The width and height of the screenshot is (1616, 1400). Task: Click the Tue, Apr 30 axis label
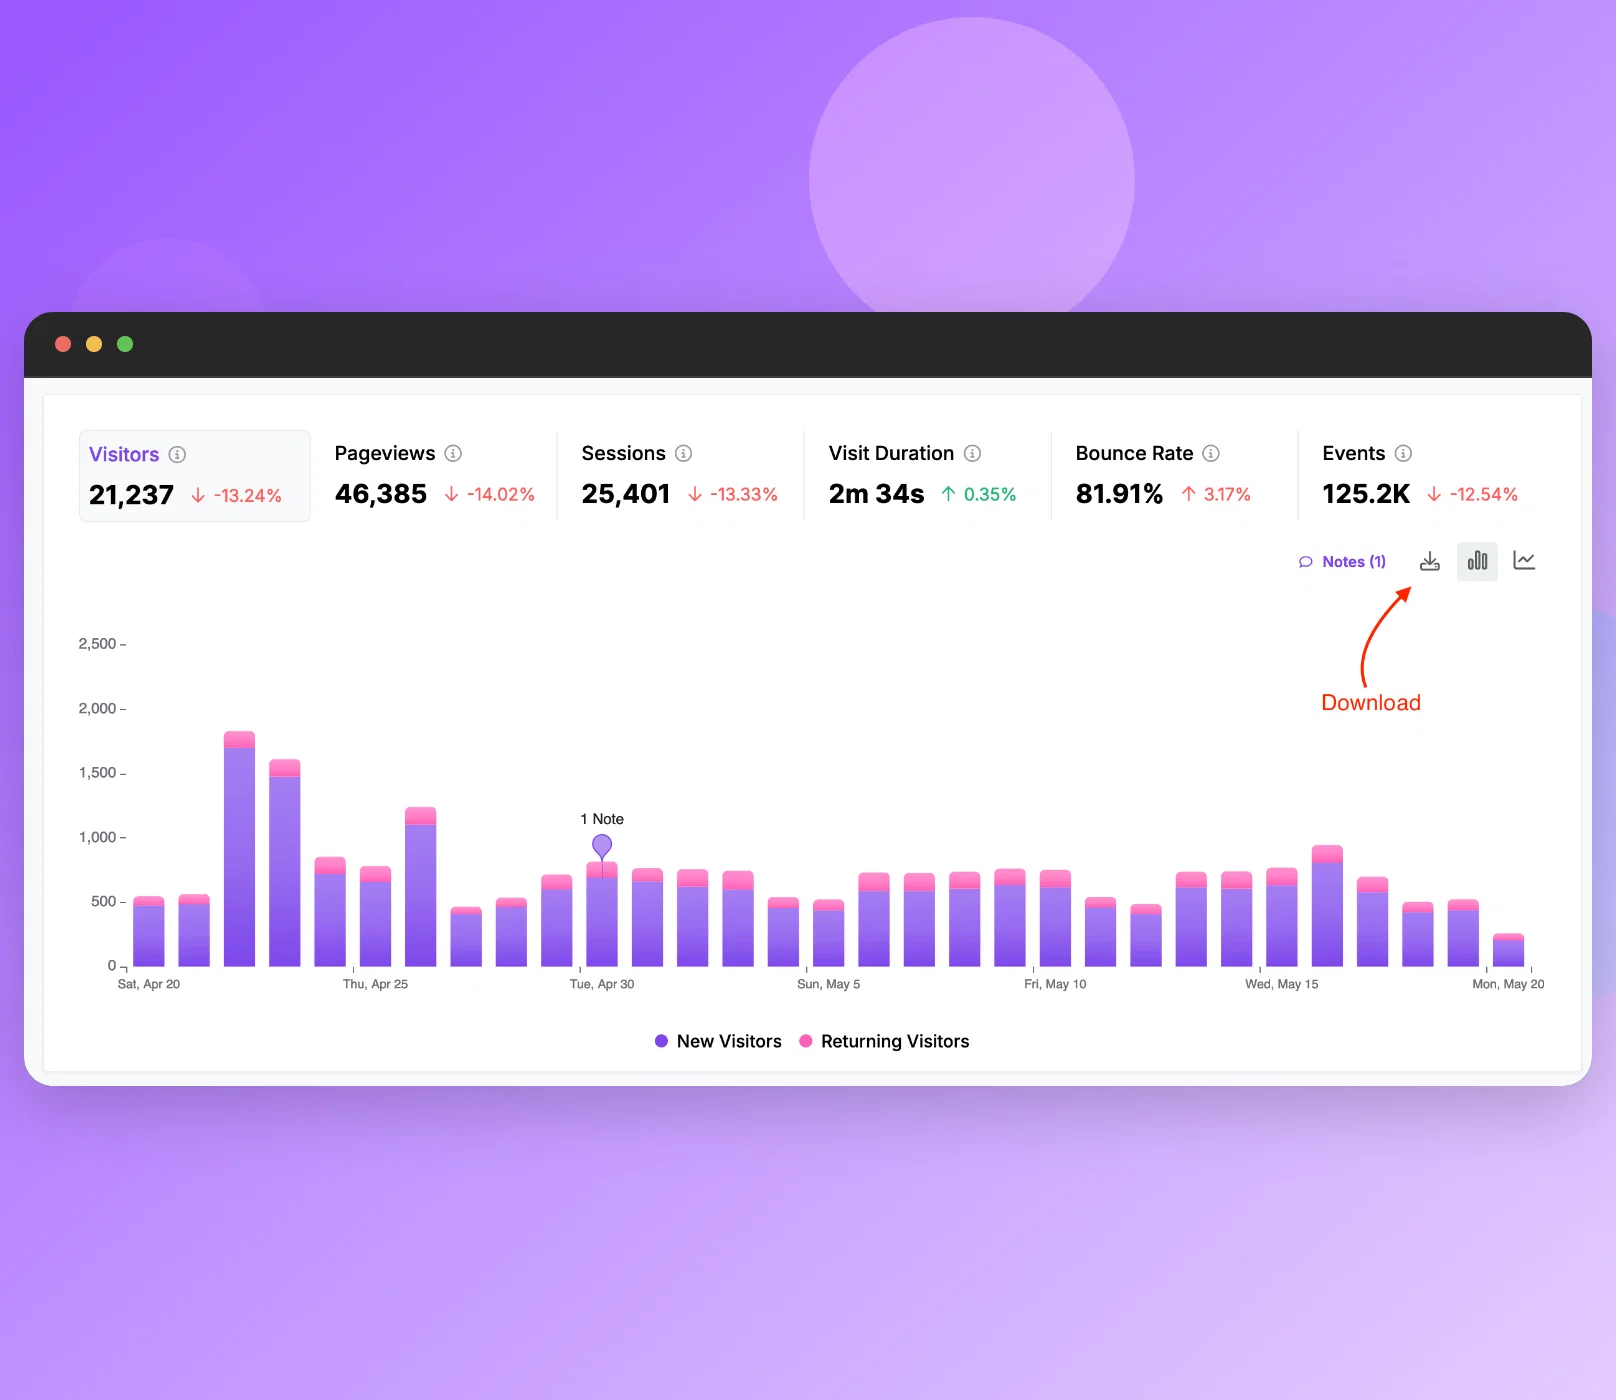[602, 984]
